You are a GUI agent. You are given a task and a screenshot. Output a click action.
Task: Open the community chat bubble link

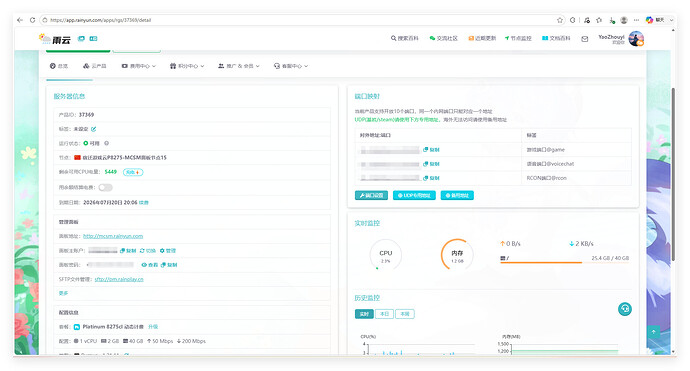click(444, 38)
